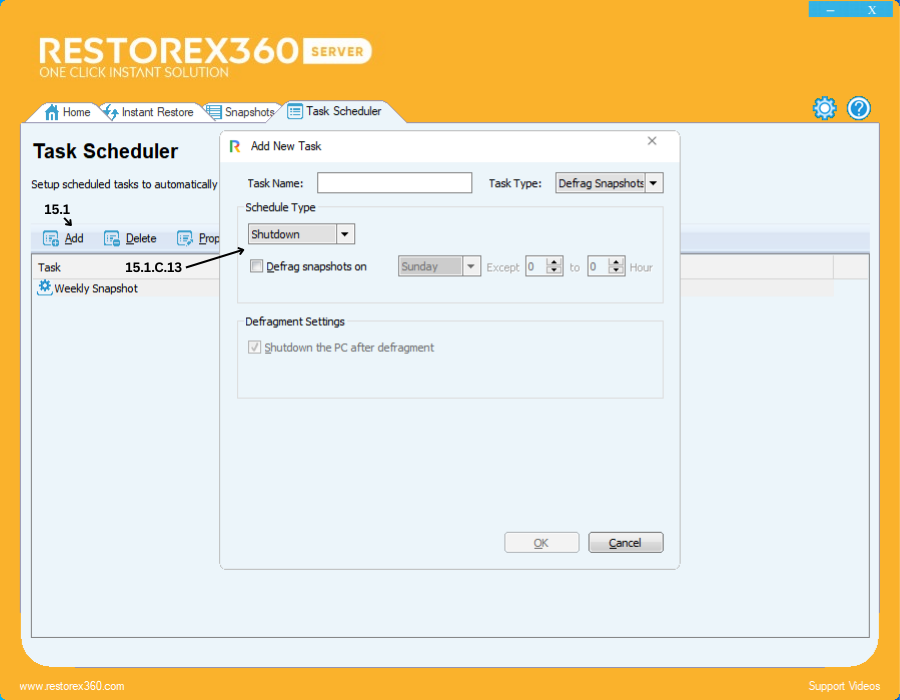Click the Cancel button in Add New Task
This screenshot has width=900, height=700.
[x=626, y=542]
